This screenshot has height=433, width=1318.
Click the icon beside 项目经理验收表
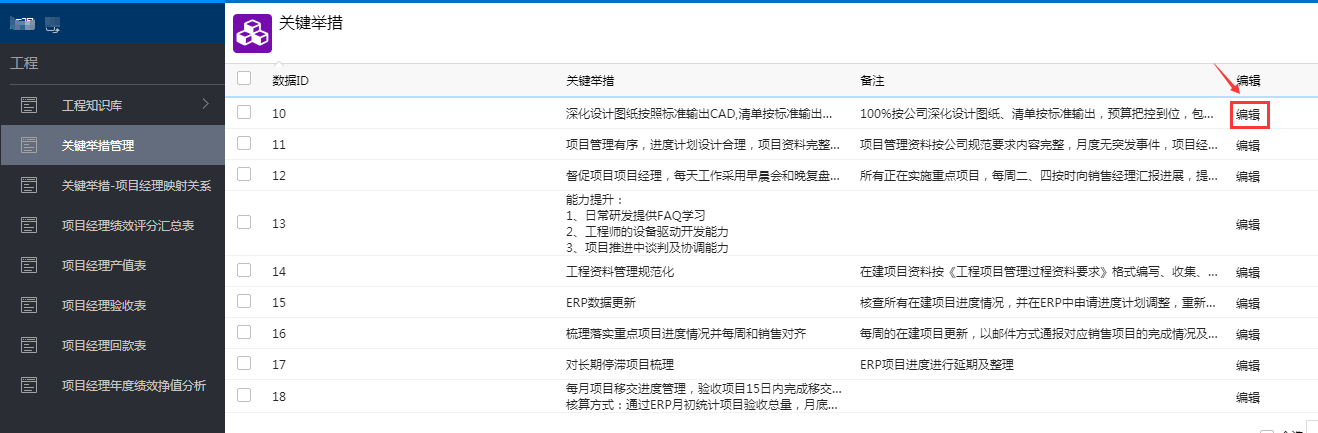pos(29,305)
